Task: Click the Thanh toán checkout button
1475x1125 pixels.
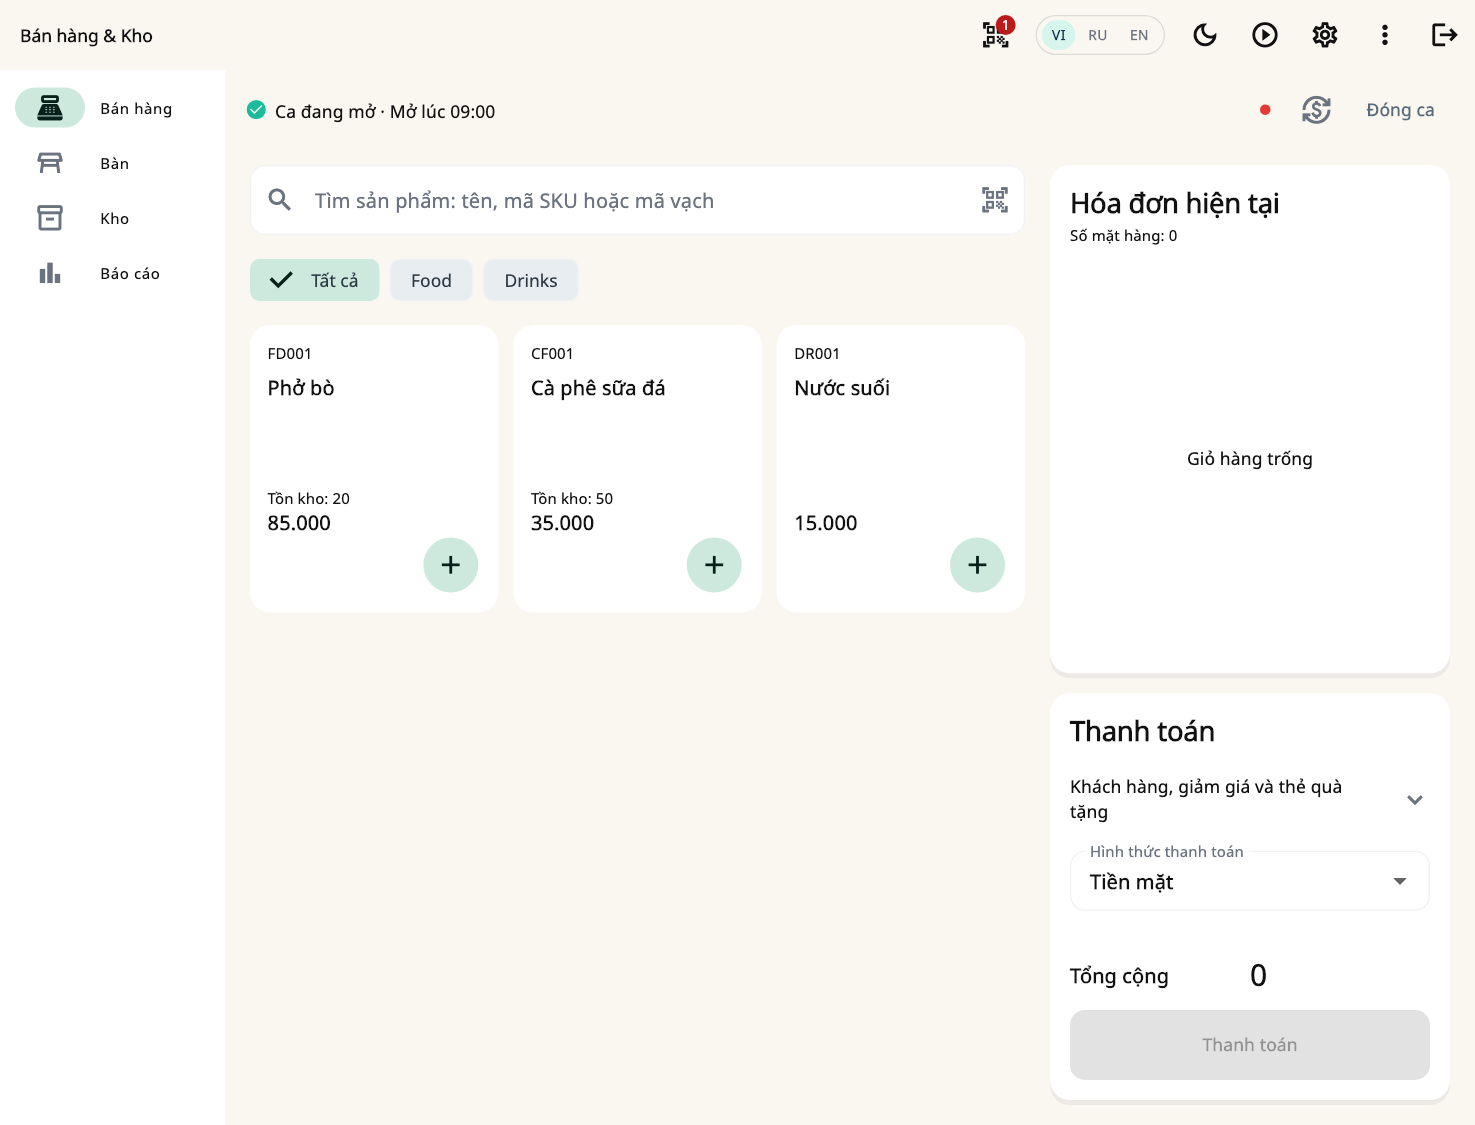Action: click(x=1250, y=1045)
